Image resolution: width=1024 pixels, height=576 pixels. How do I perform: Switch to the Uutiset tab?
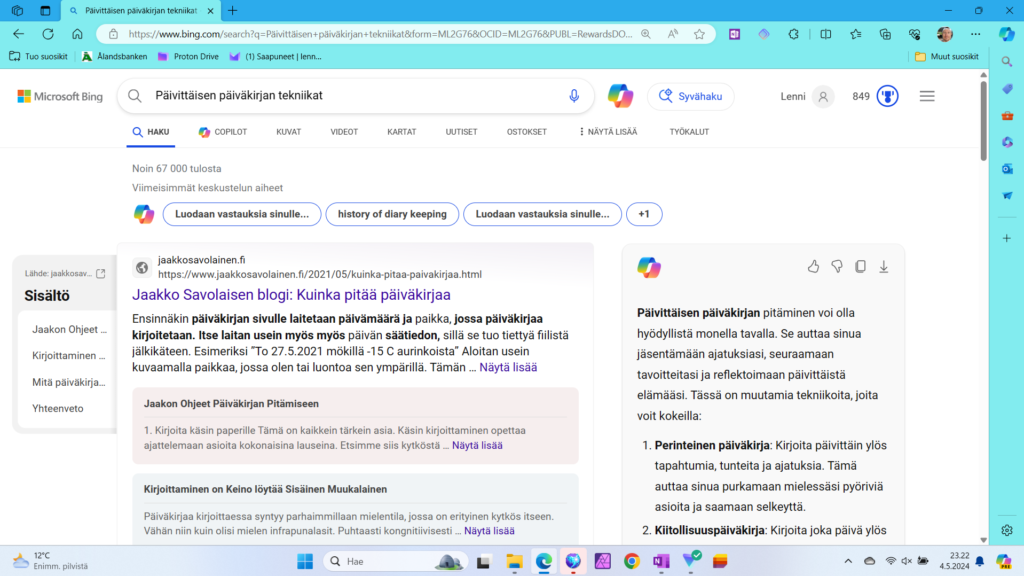tap(461, 132)
